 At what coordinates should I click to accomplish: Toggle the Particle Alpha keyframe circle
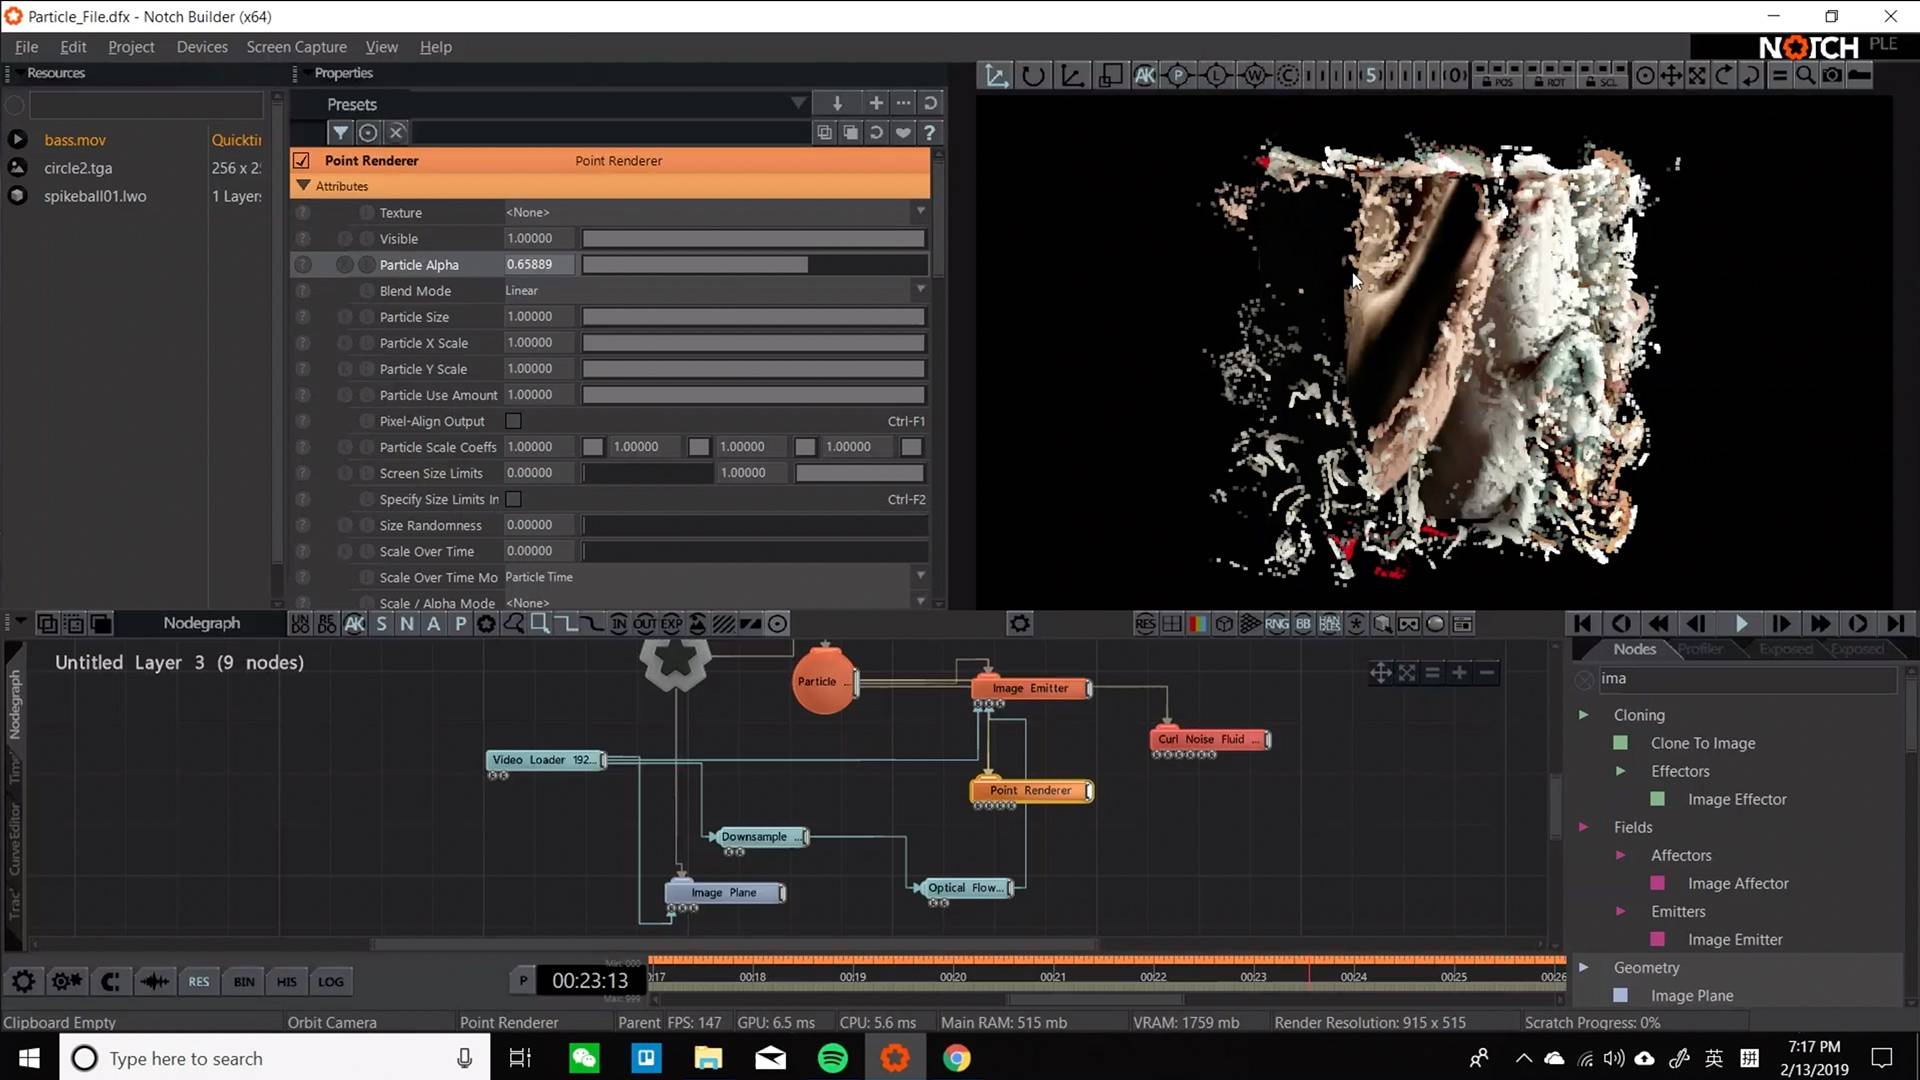click(345, 265)
